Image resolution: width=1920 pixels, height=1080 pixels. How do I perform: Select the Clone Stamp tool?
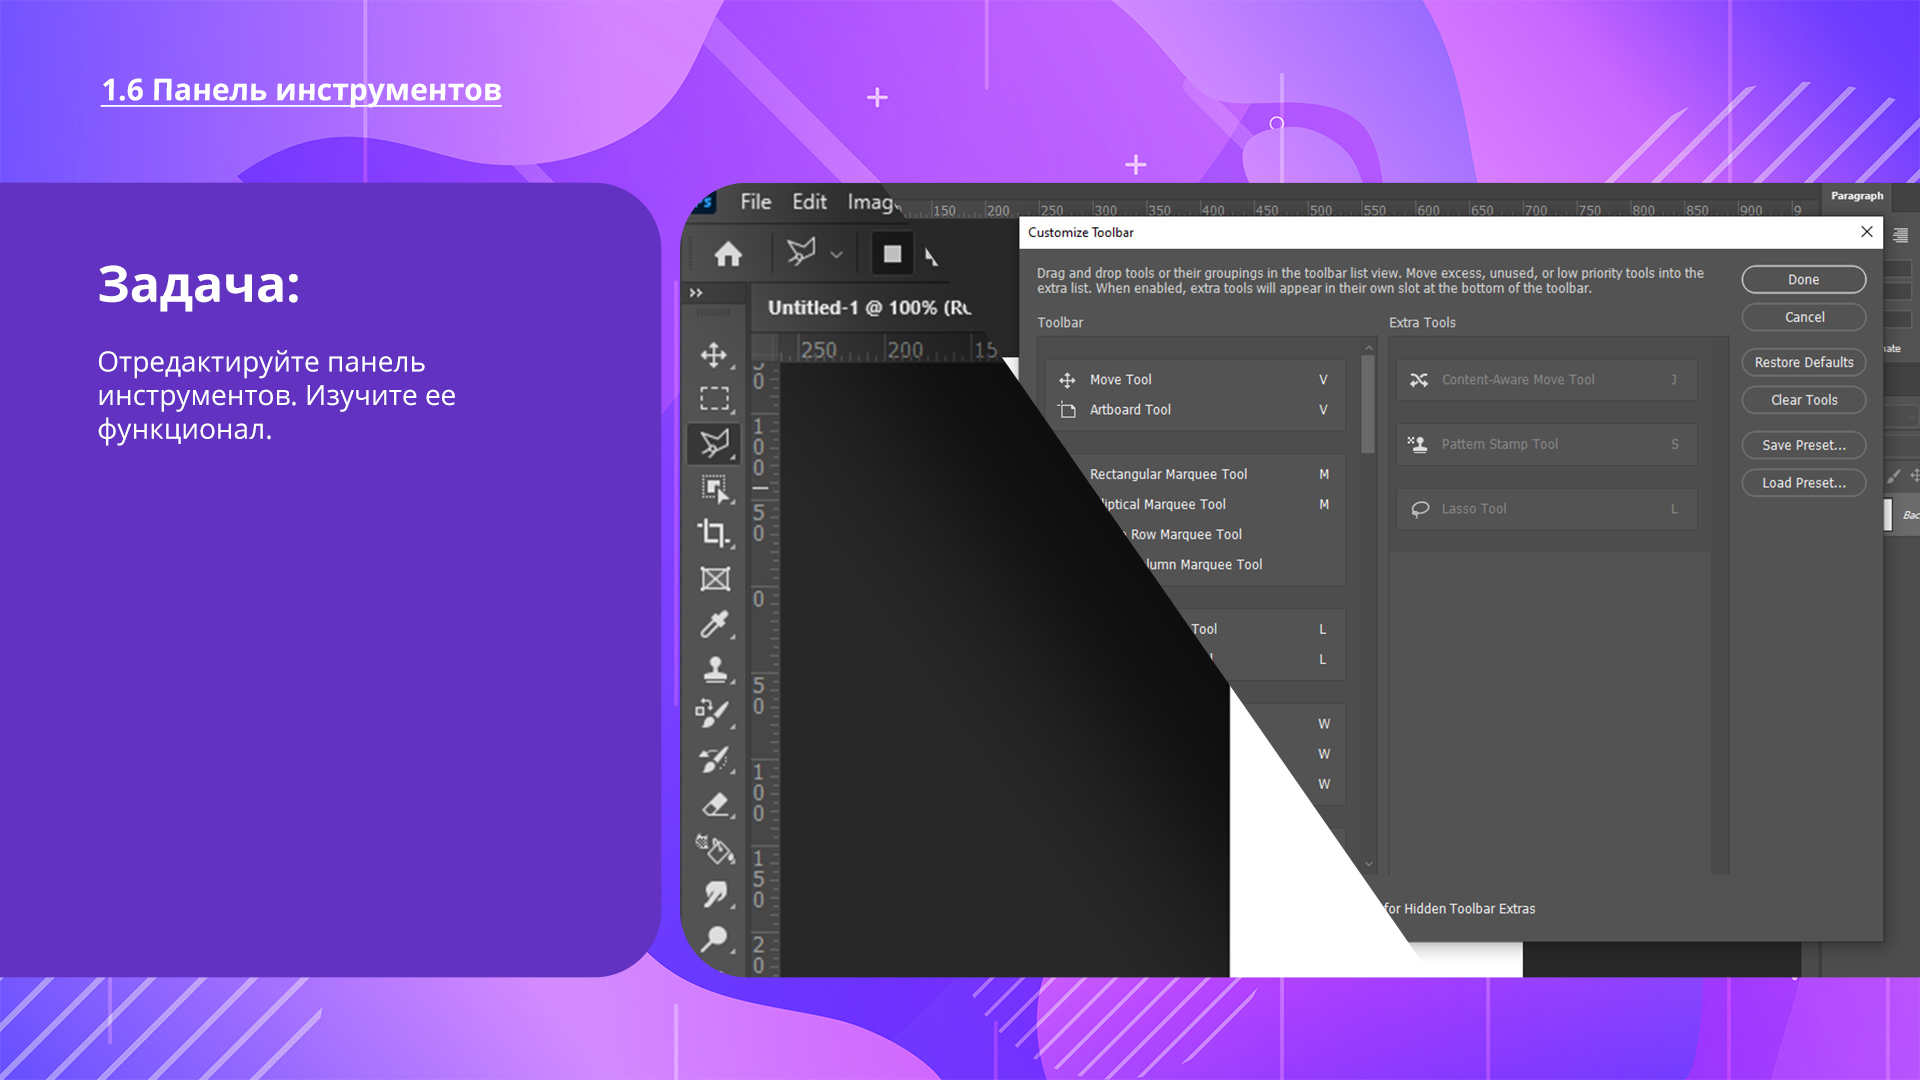click(714, 669)
